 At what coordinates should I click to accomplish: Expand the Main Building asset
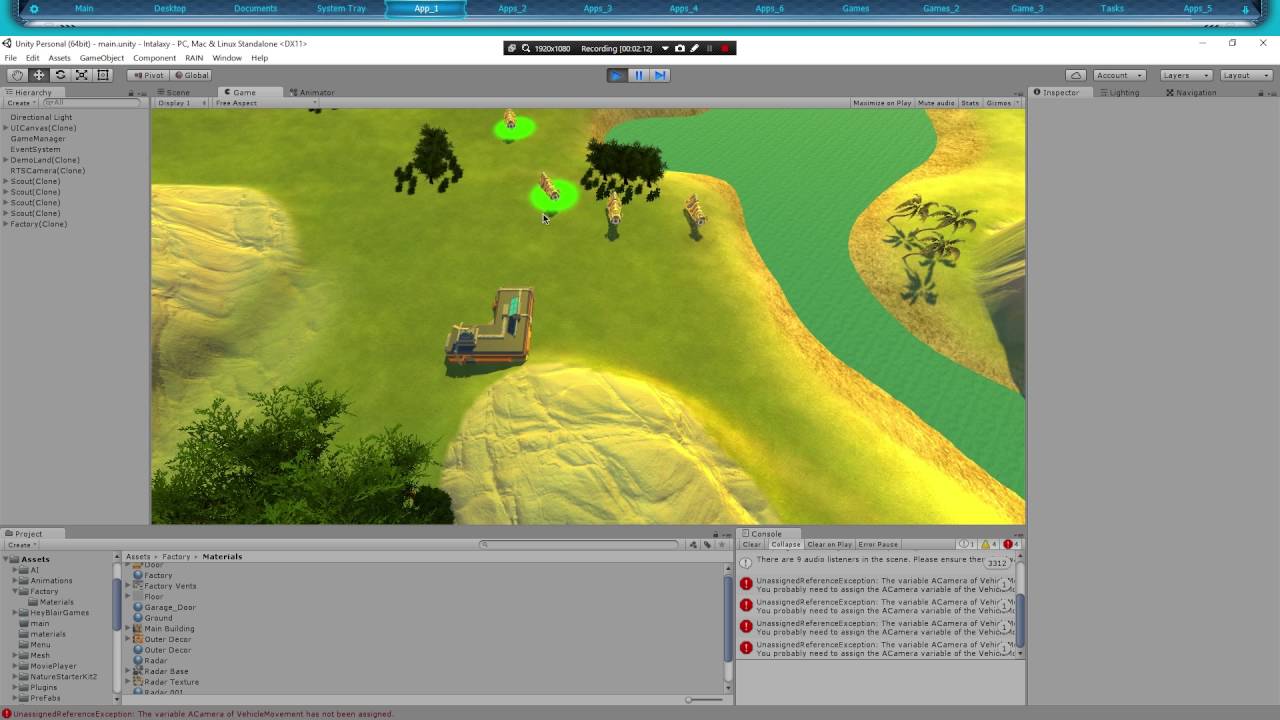coord(128,629)
